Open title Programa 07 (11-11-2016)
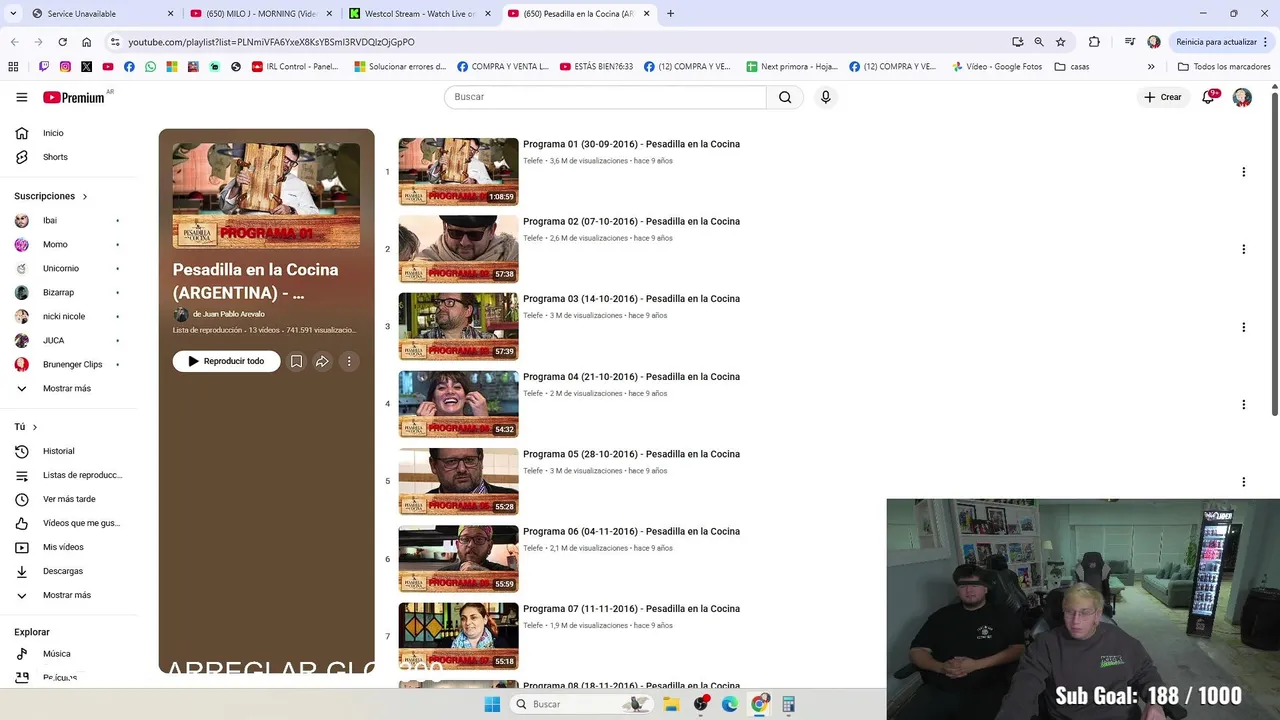This screenshot has width=1280, height=720. point(631,609)
